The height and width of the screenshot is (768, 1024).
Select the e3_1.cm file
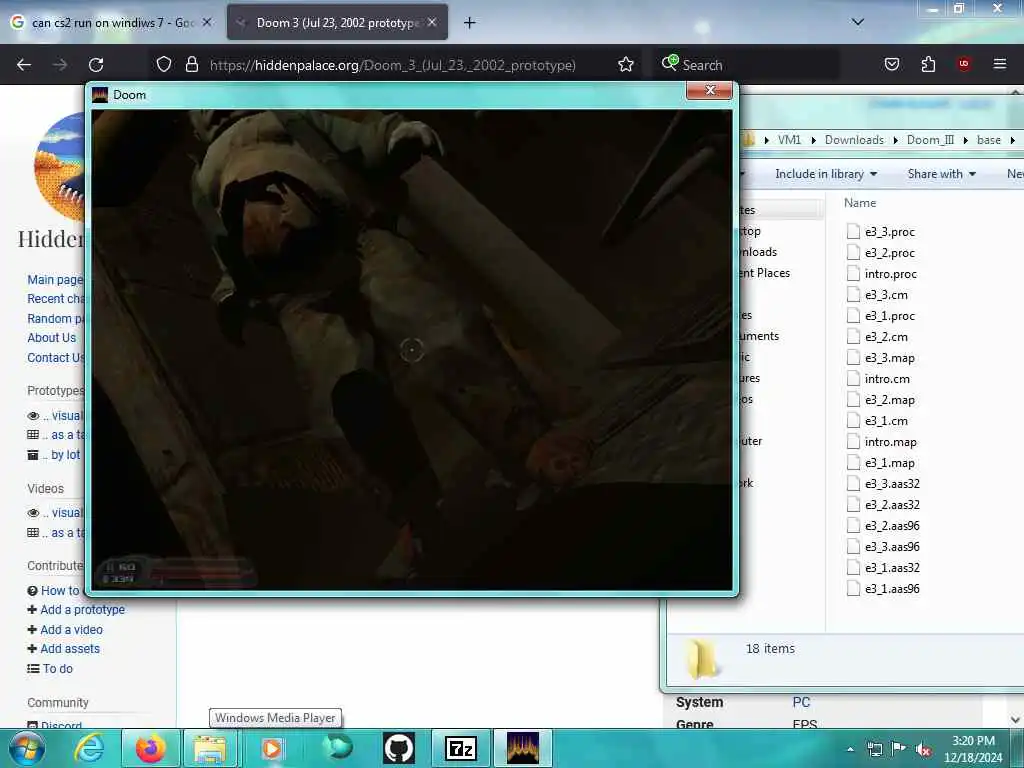point(886,421)
